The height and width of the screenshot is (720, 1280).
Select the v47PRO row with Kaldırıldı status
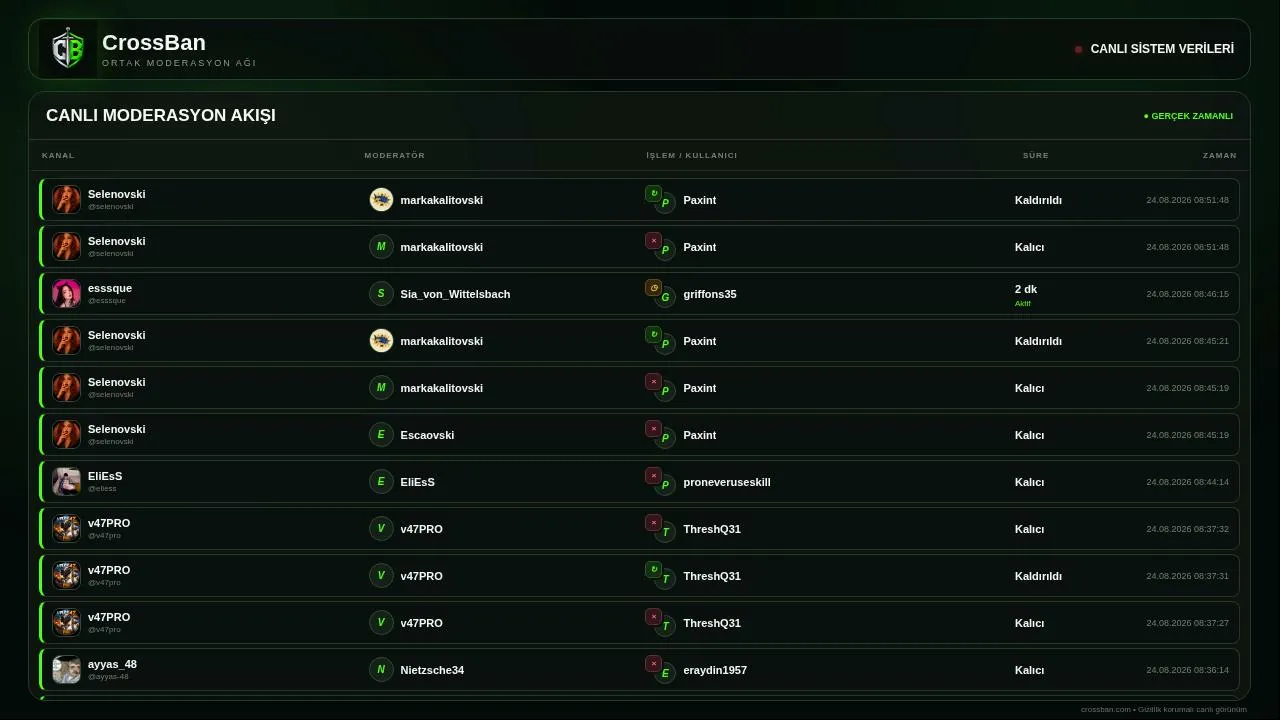pos(640,576)
